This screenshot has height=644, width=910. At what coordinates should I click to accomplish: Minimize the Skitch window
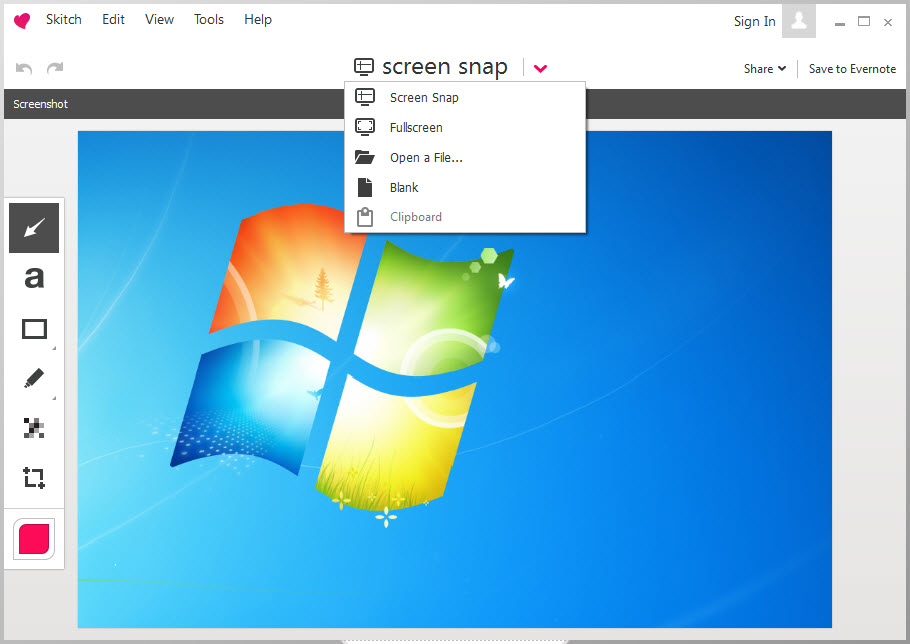(x=839, y=23)
